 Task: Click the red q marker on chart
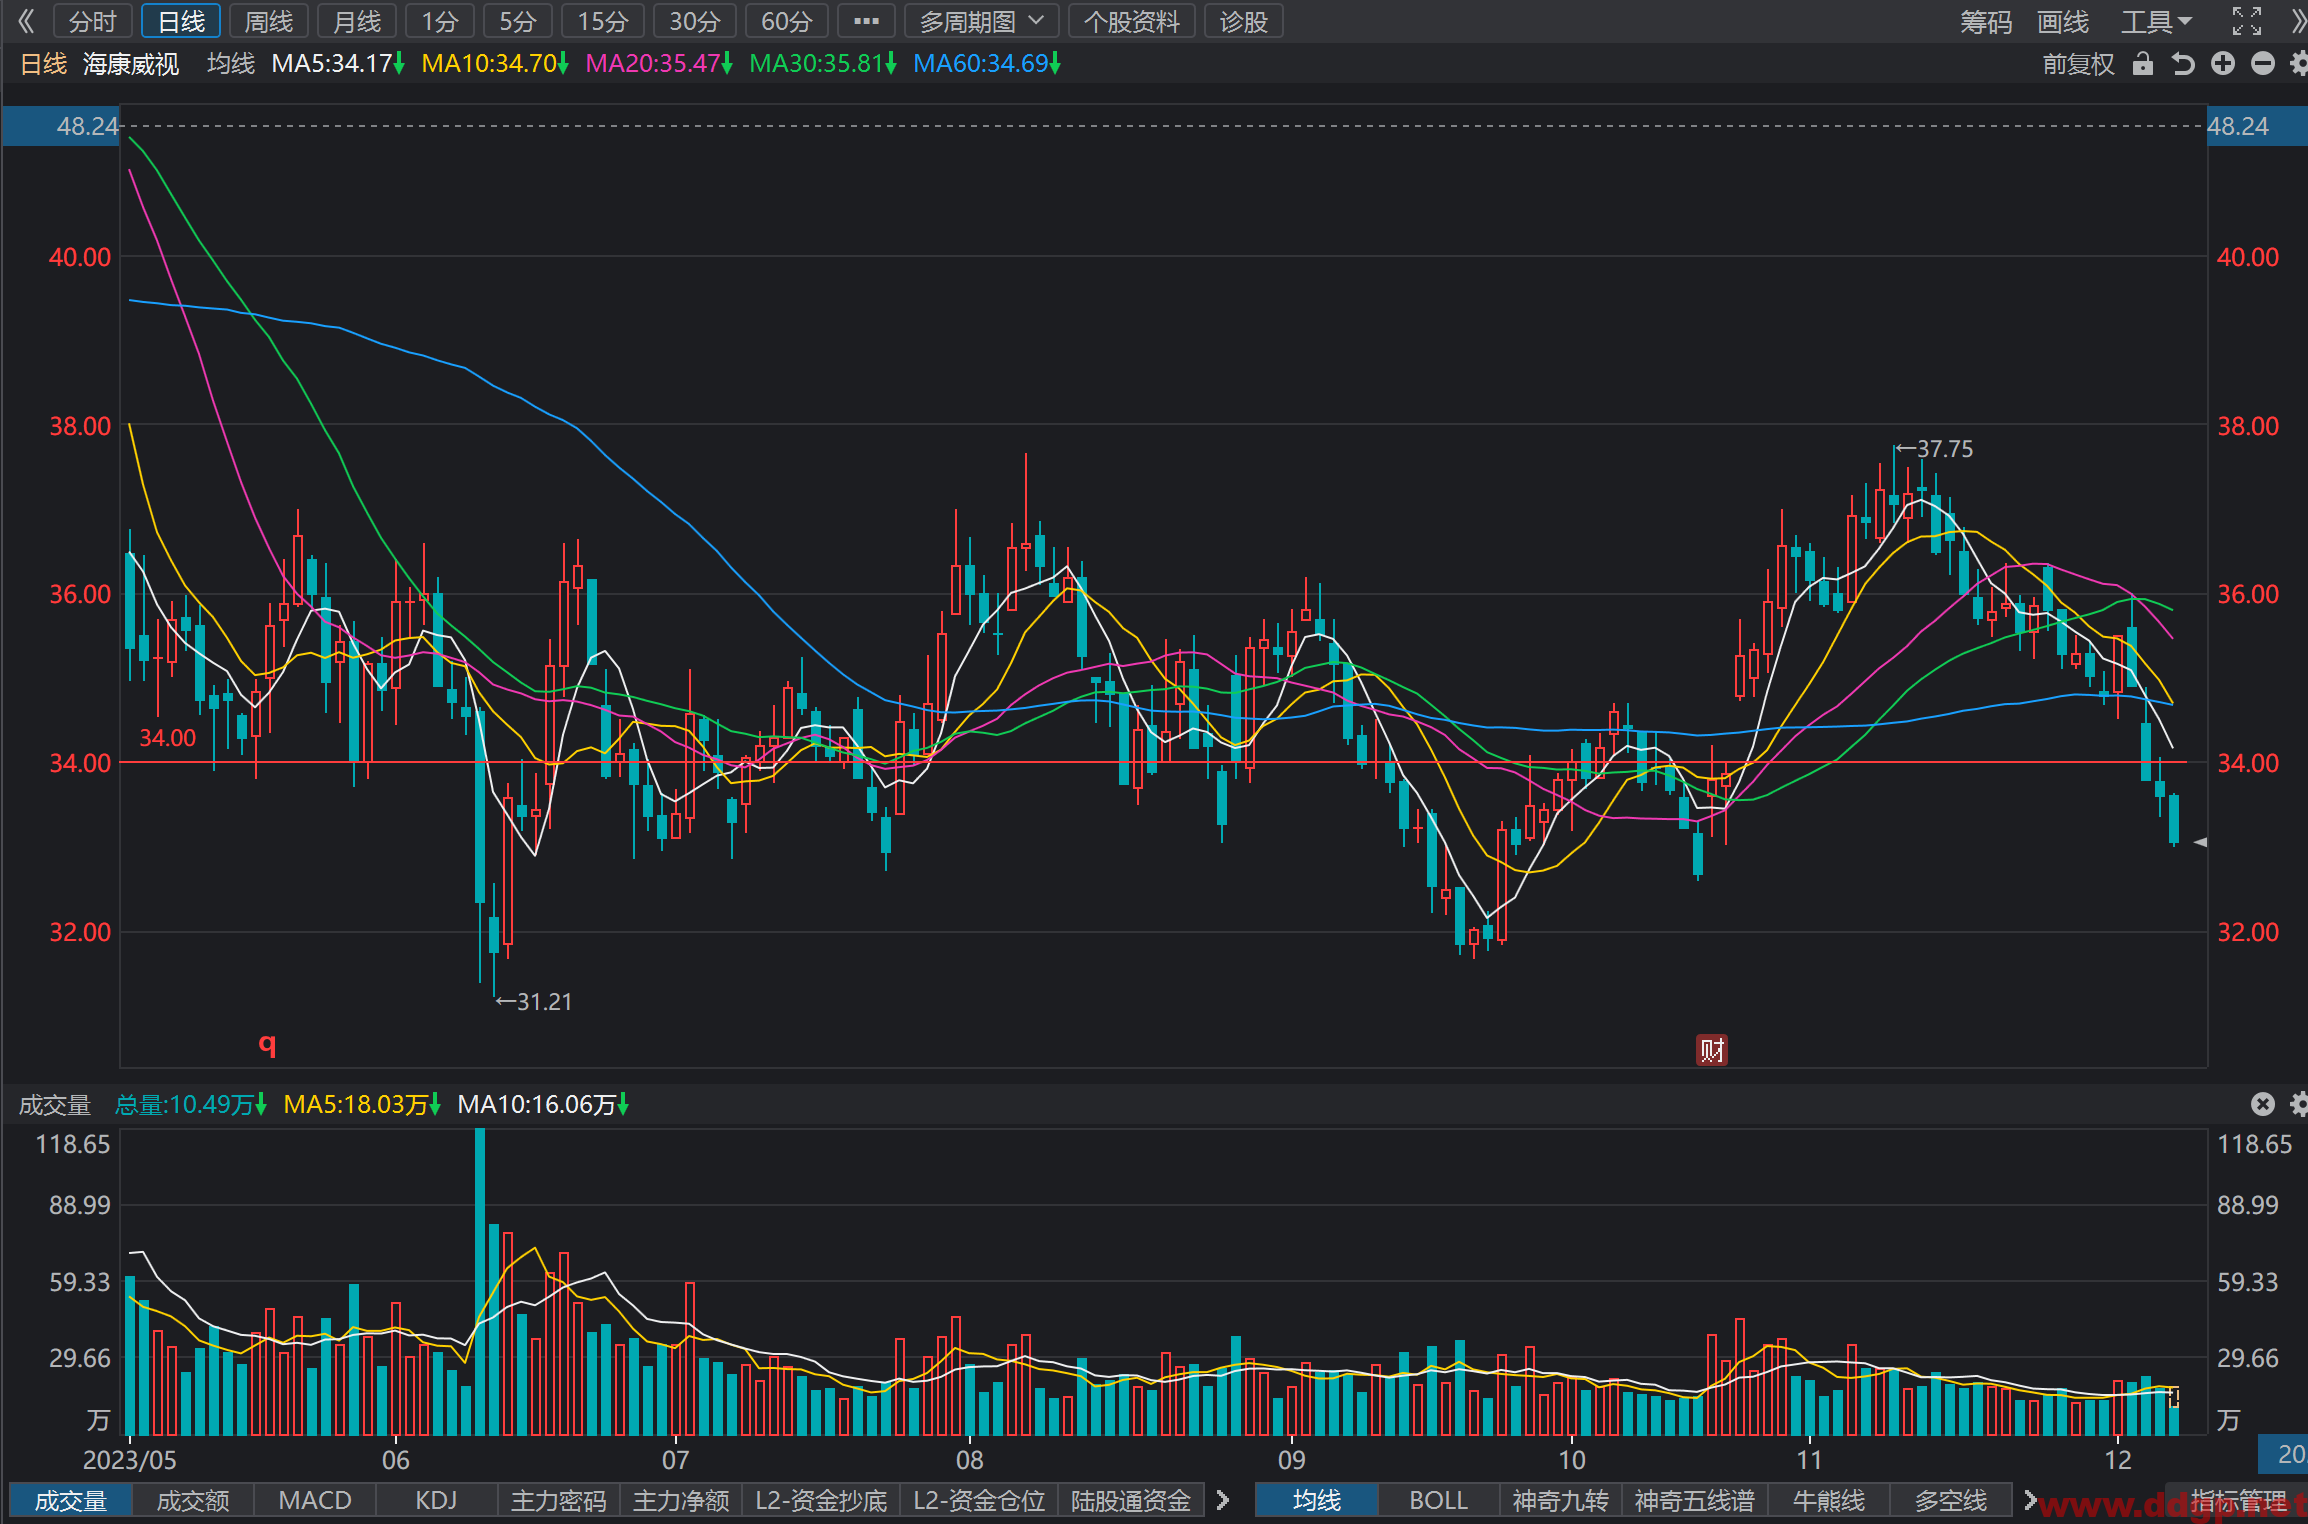267,1044
